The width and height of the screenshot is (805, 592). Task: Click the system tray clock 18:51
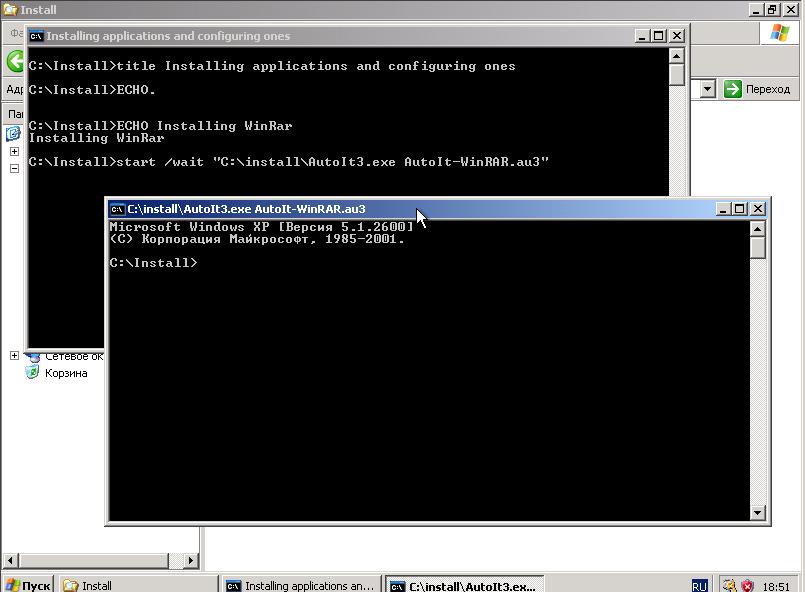776,586
